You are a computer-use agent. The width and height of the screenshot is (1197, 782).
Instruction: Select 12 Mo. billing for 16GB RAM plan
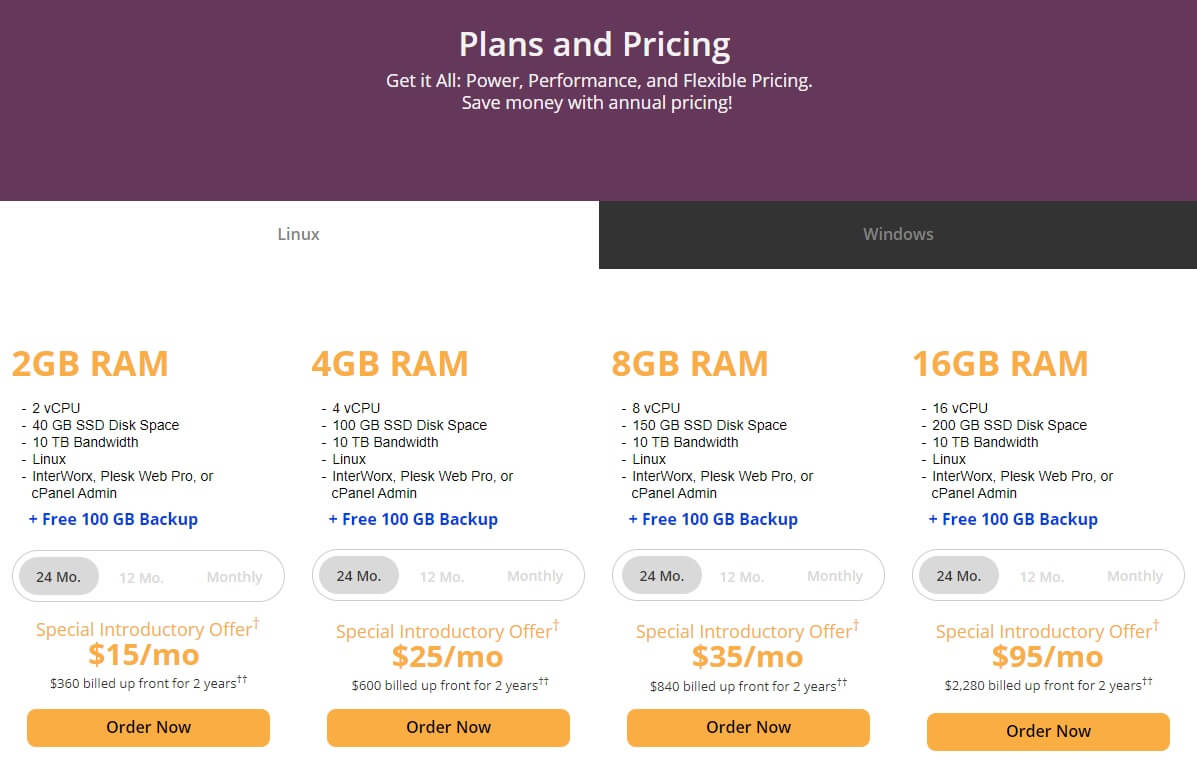pyautogui.click(x=1042, y=577)
